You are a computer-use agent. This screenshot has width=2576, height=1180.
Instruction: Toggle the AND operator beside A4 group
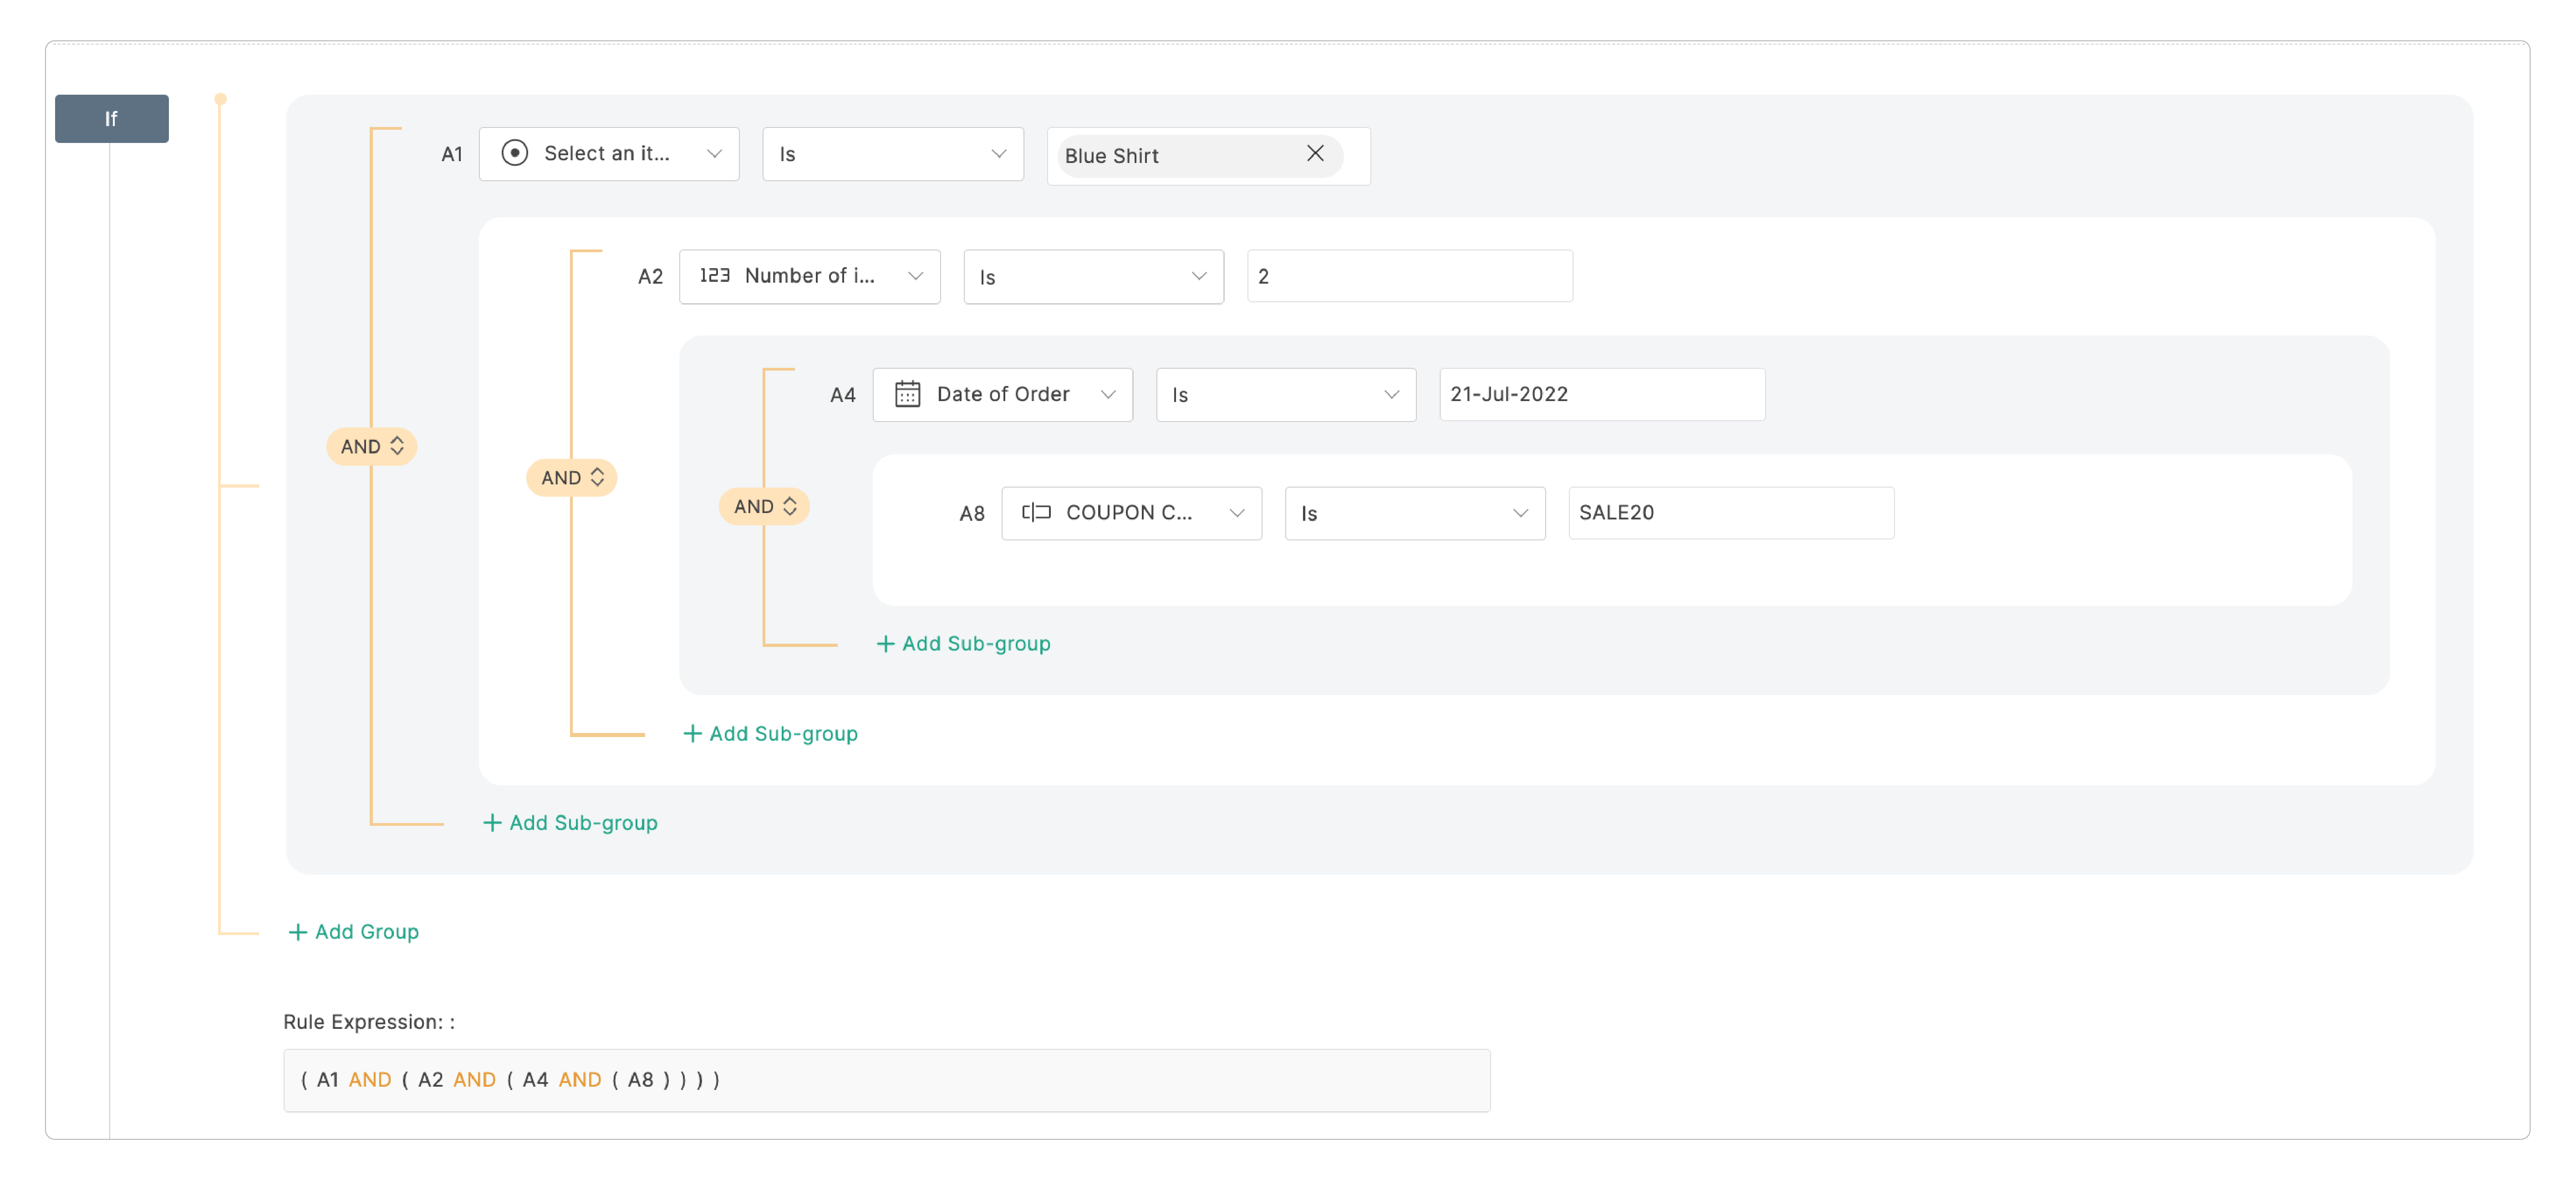[764, 506]
